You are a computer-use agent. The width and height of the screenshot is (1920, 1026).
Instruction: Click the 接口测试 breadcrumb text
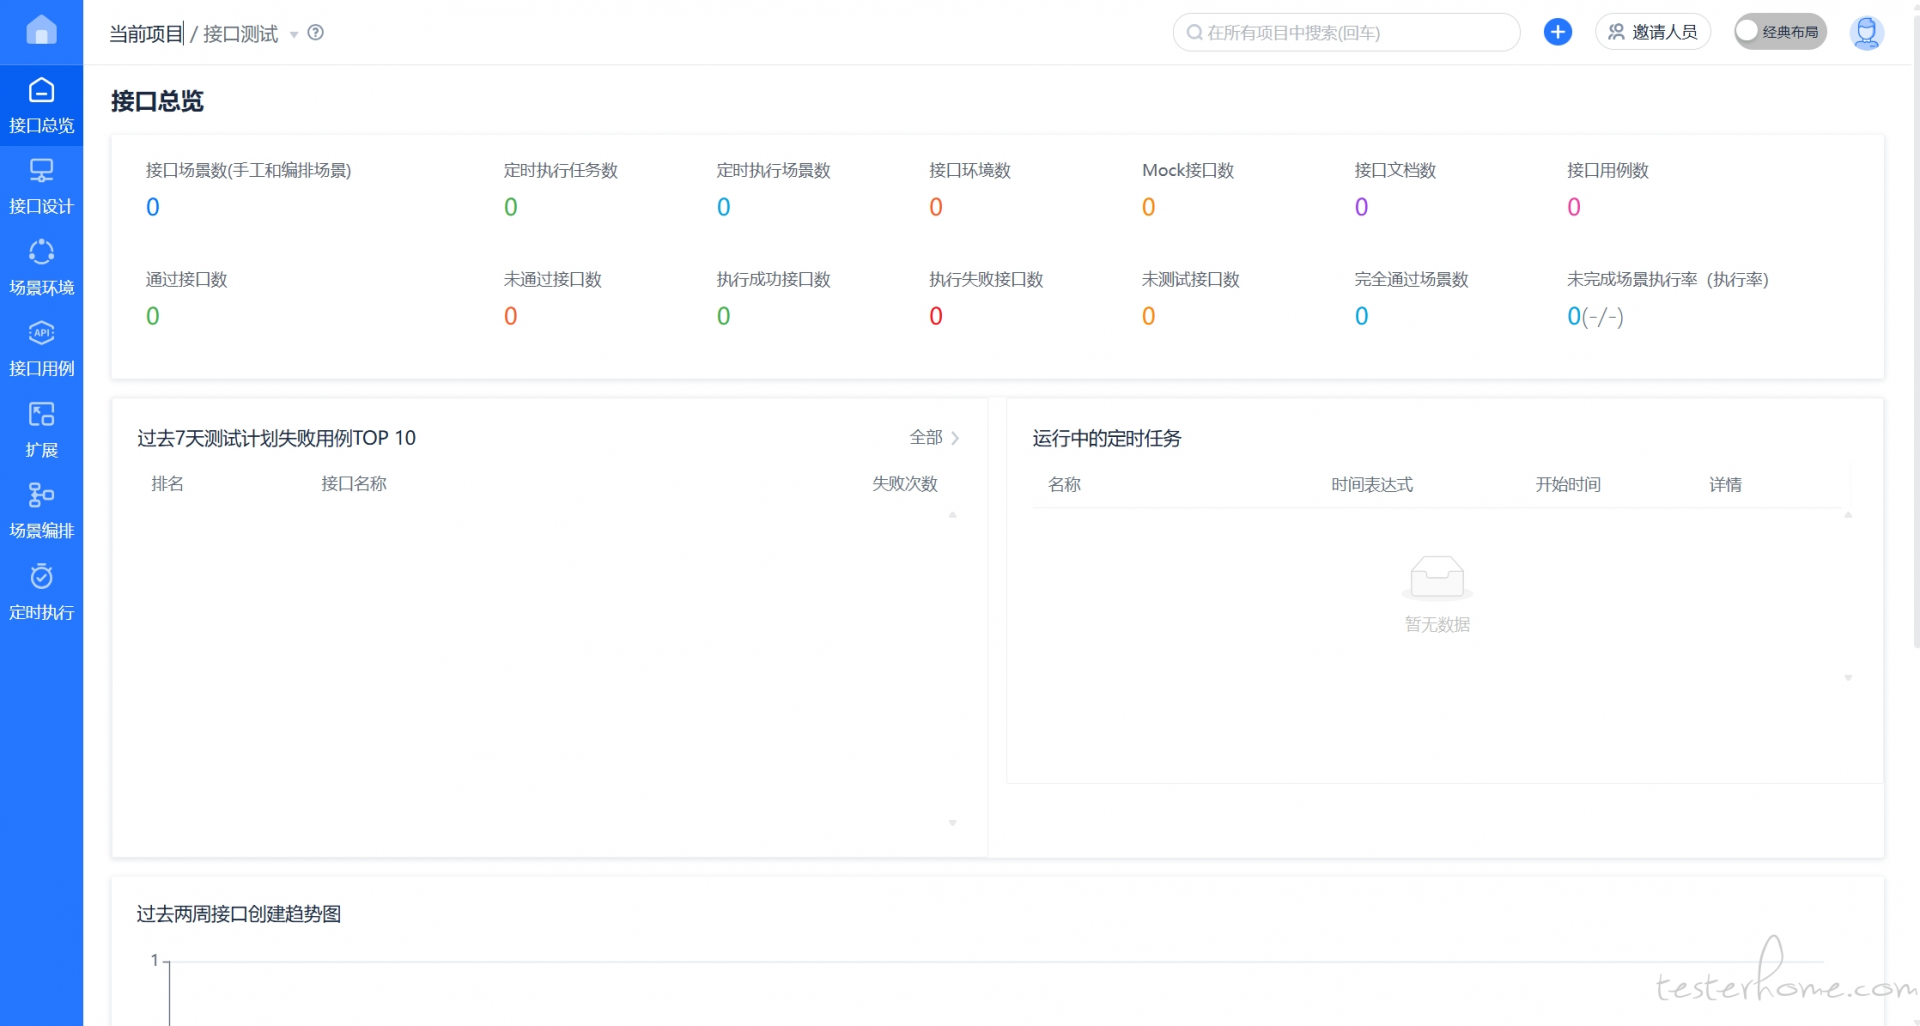(240, 34)
